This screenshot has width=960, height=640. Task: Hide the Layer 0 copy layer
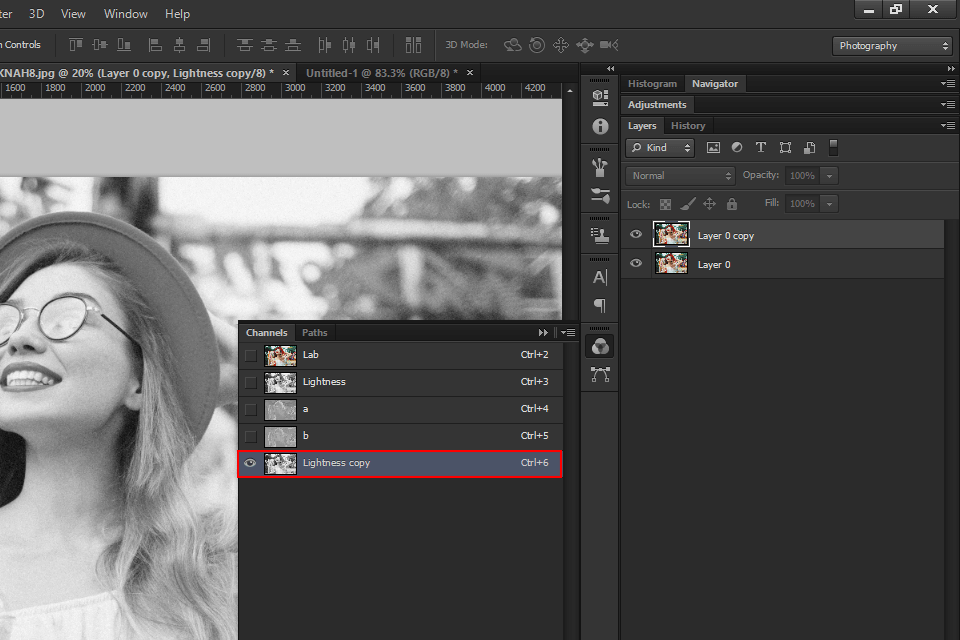(636, 235)
